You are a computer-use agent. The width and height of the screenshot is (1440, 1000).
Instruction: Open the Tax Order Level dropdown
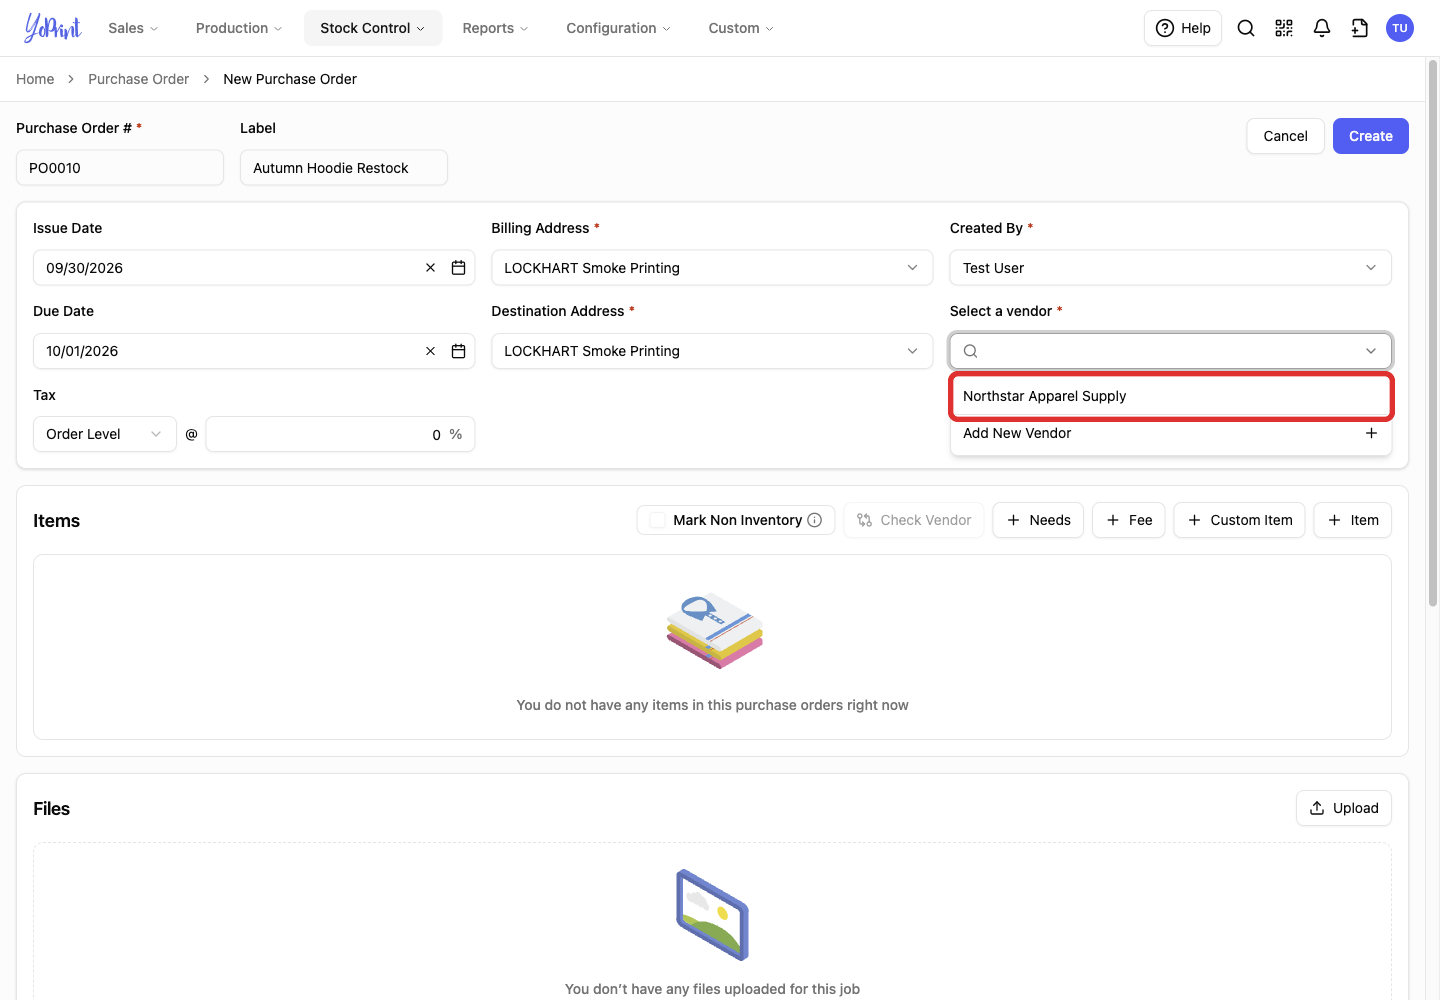pyautogui.click(x=105, y=434)
